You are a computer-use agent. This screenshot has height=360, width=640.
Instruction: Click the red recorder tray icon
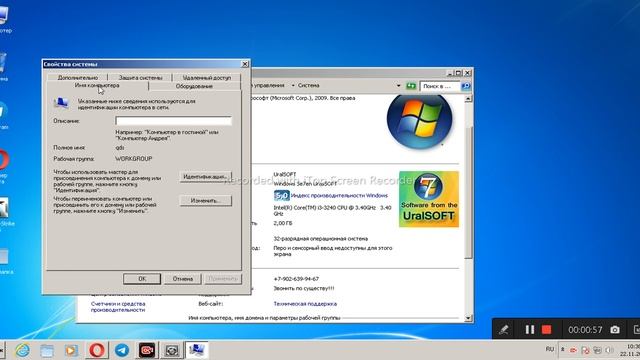click(573, 350)
